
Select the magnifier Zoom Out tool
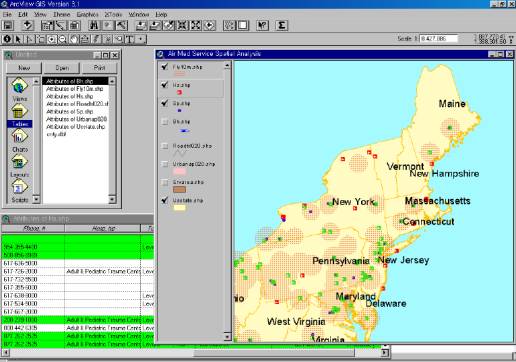(x=63, y=39)
